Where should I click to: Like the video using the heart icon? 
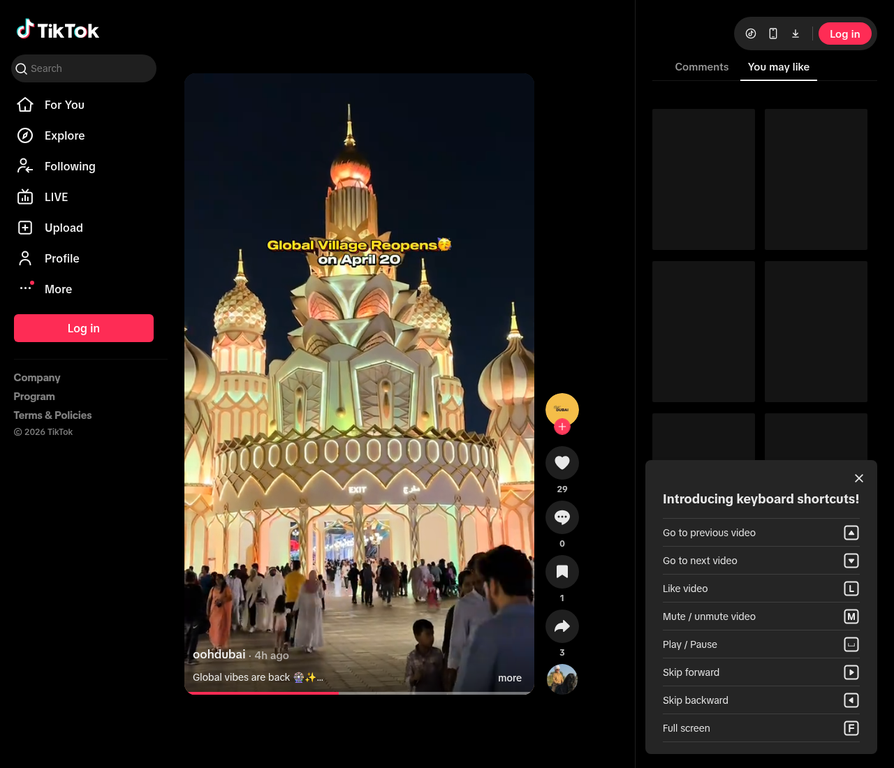pyautogui.click(x=561, y=462)
